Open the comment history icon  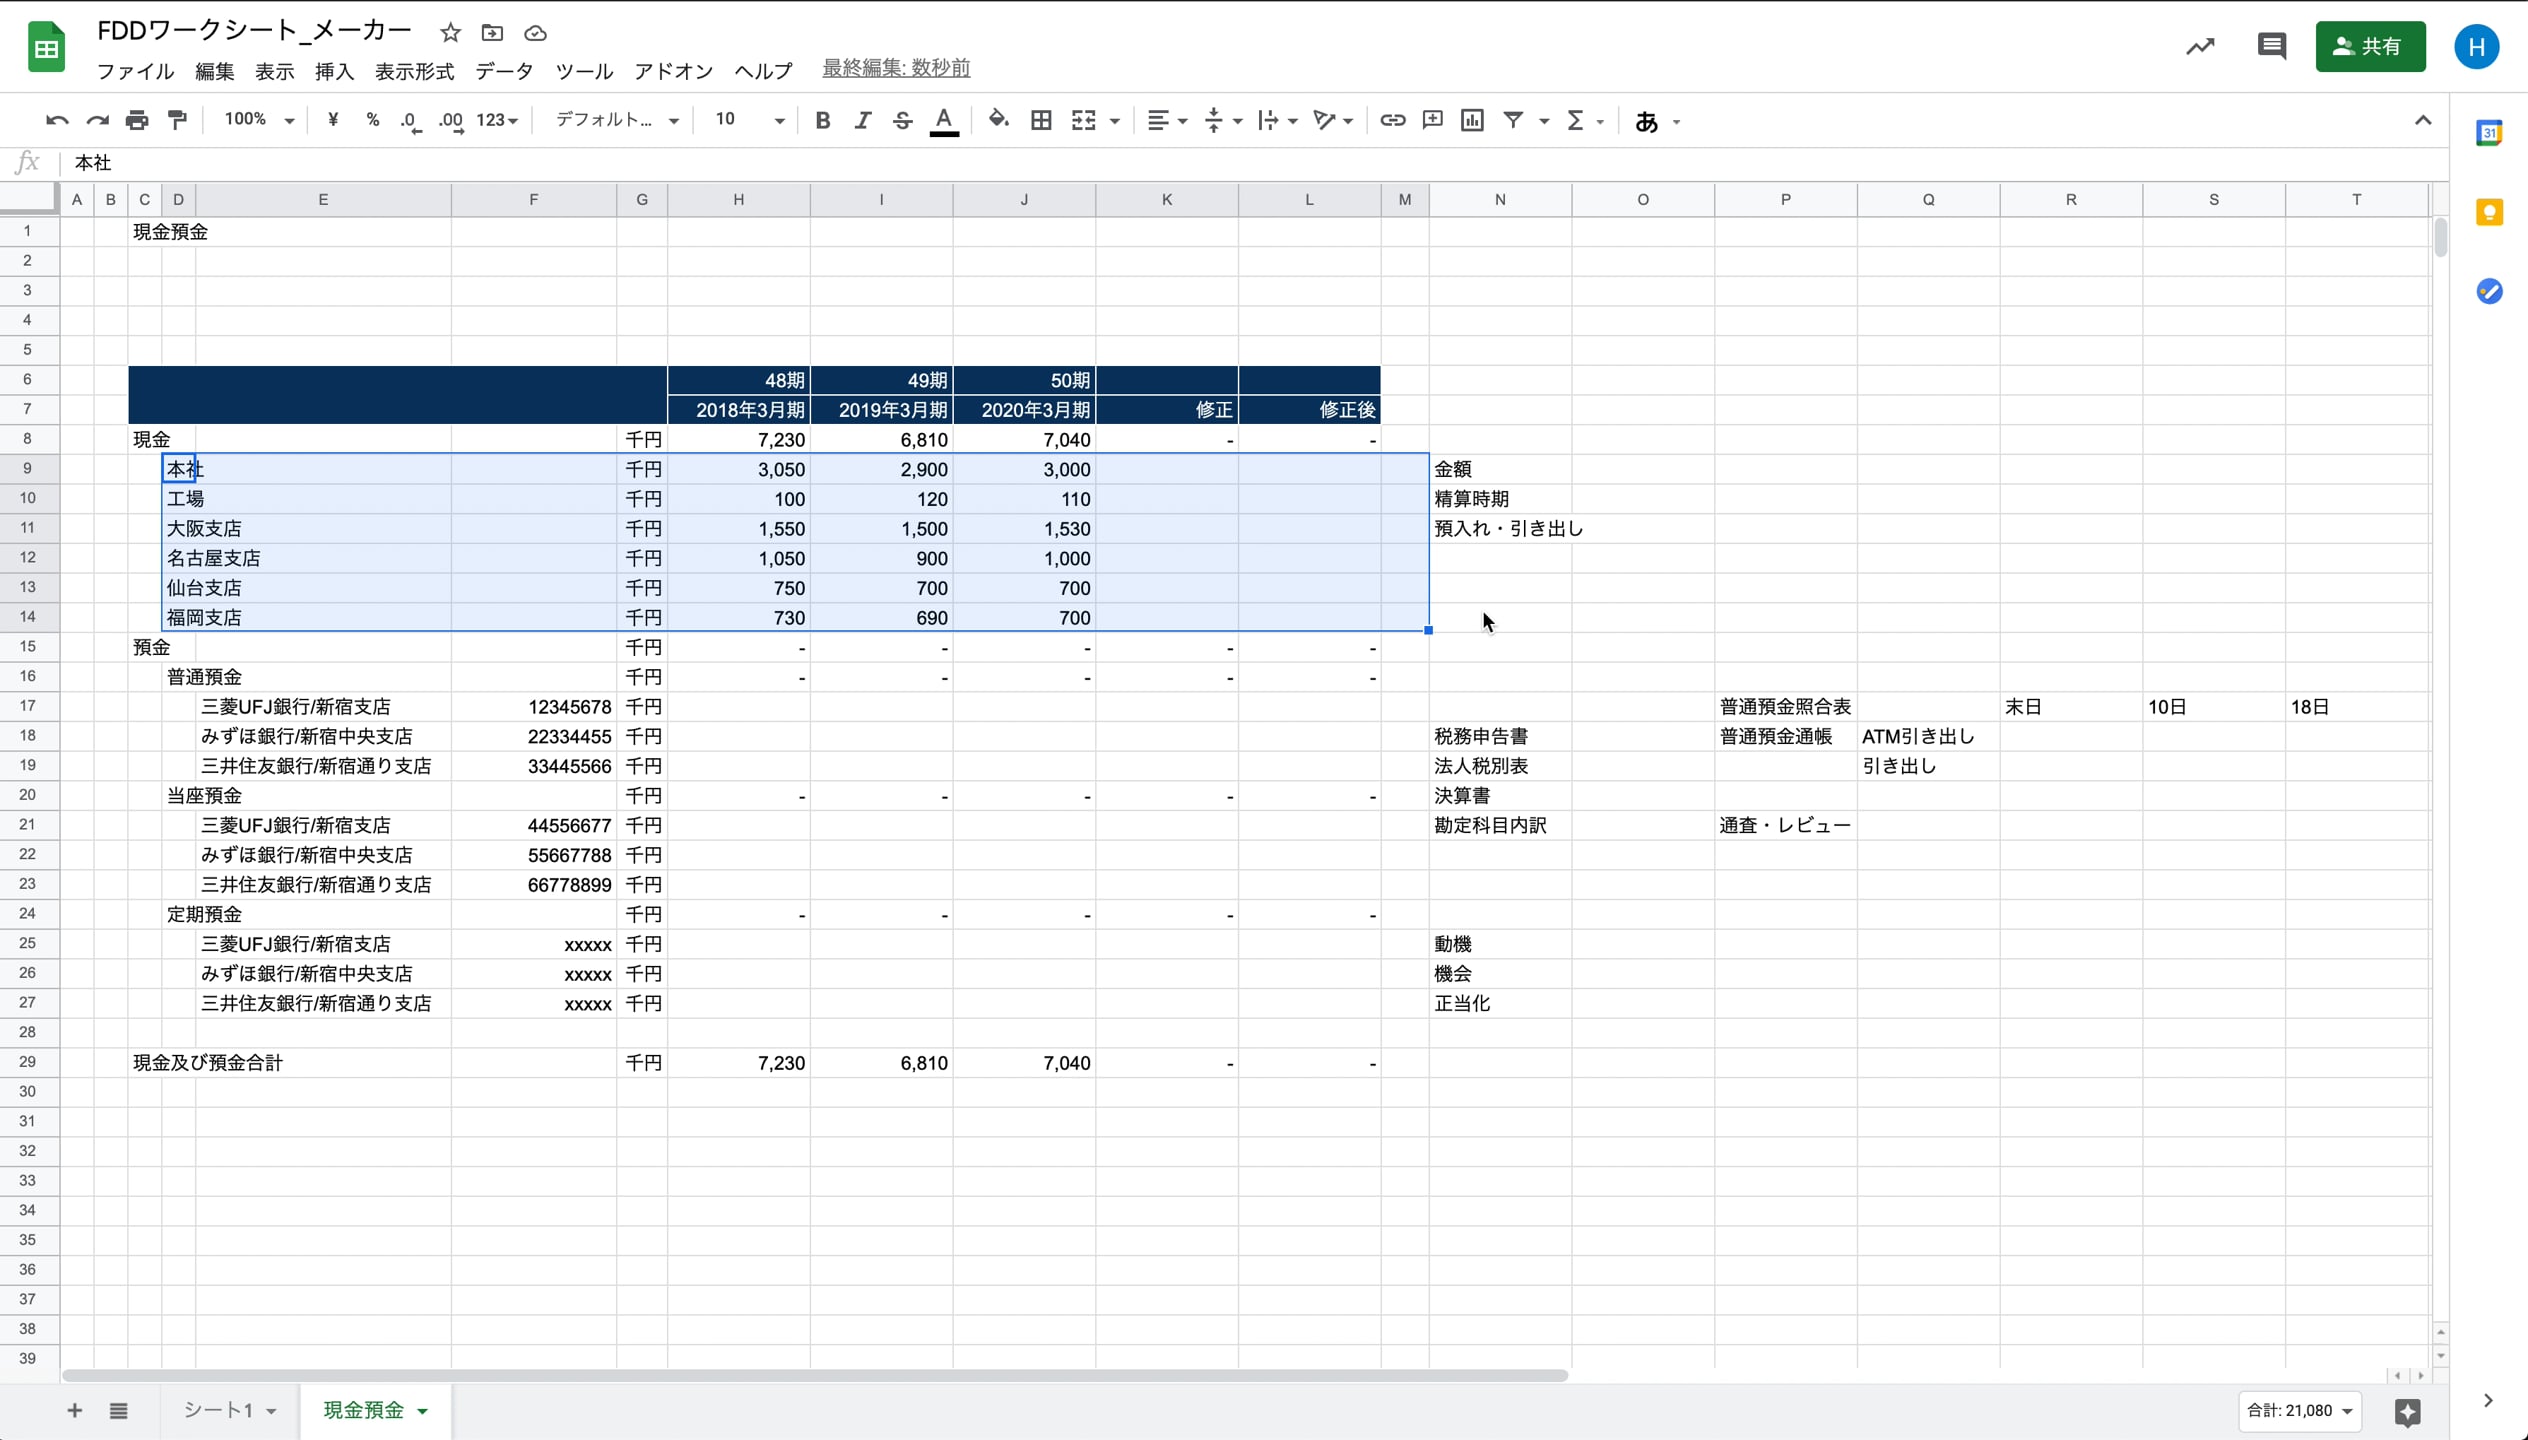pyautogui.click(x=2271, y=47)
